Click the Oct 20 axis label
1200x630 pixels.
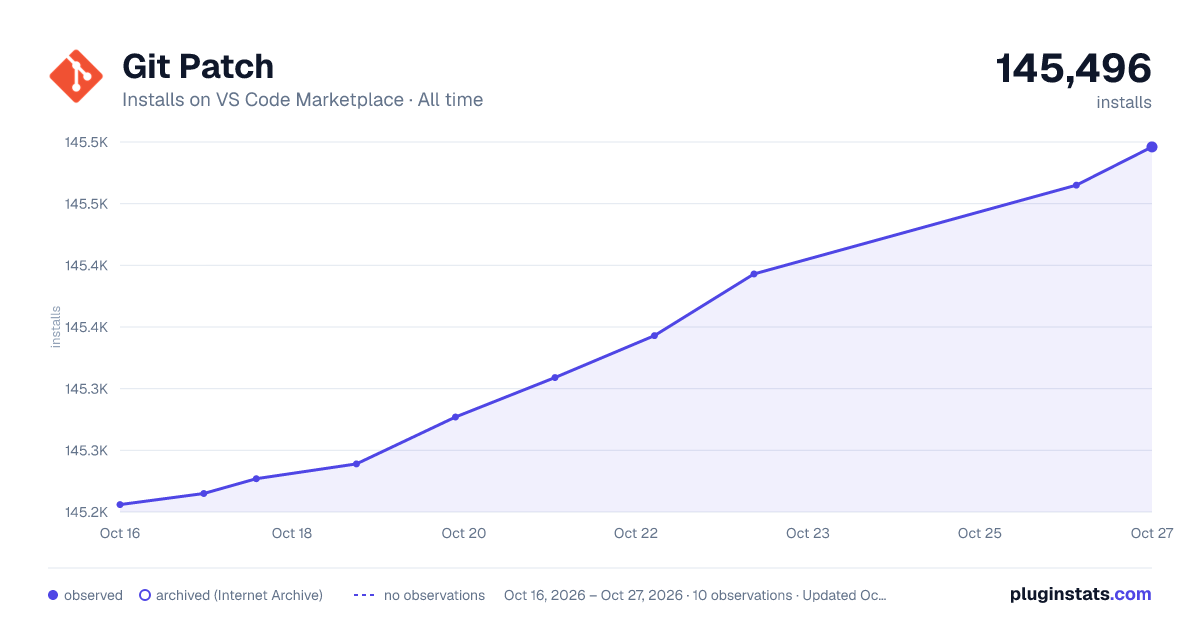click(464, 533)
